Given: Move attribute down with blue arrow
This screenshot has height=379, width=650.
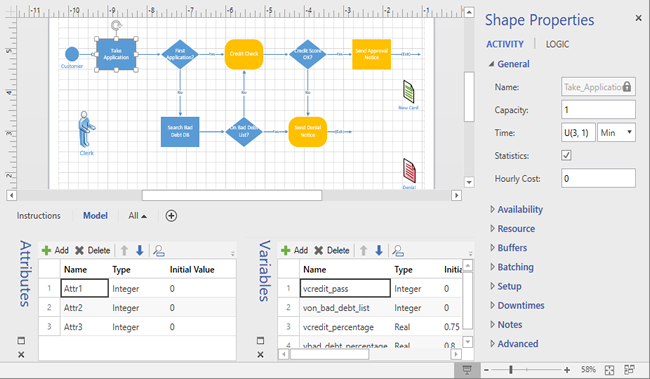Looking at the screenshot, I should (140, 250).
